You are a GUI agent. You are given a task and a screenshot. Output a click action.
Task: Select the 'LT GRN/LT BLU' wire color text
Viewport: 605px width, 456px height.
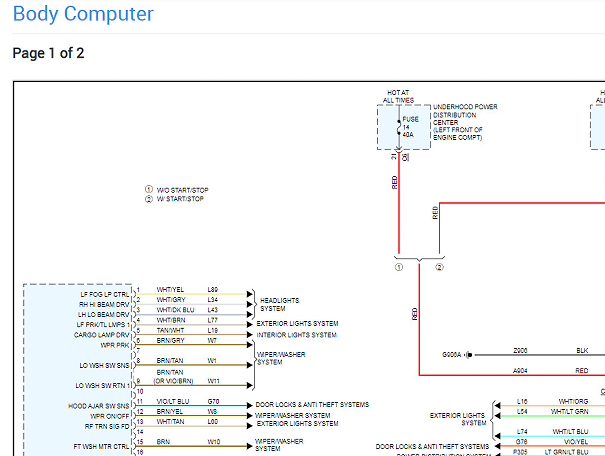(x=566, y=452)
